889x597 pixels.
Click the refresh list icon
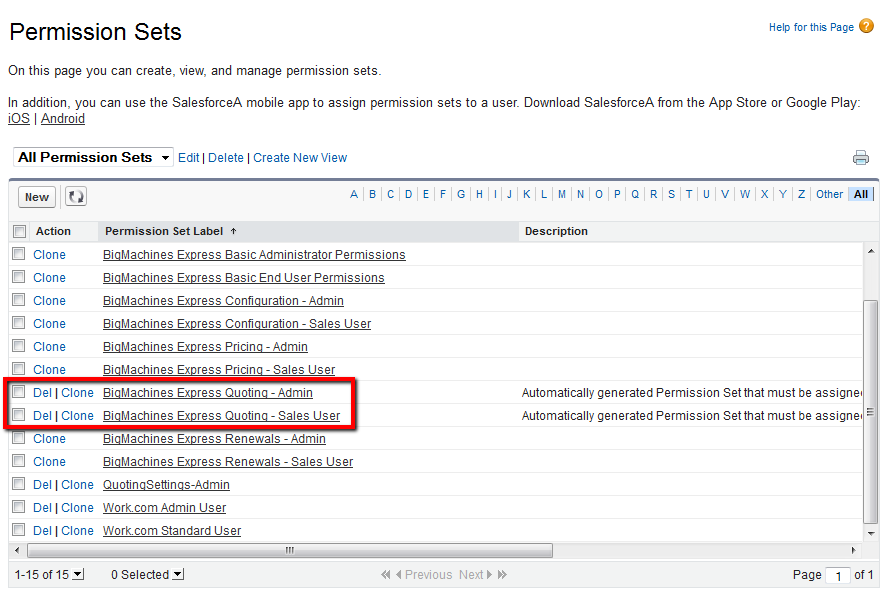[x=76, y=197]
